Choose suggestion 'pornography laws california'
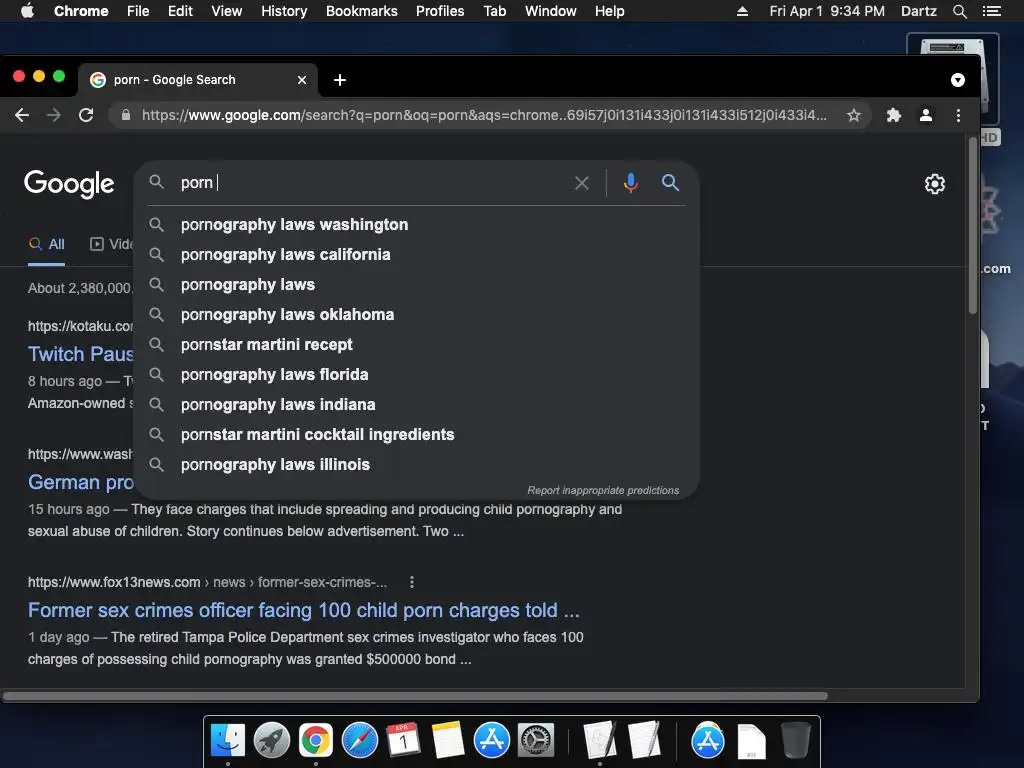 coord(417,255)
